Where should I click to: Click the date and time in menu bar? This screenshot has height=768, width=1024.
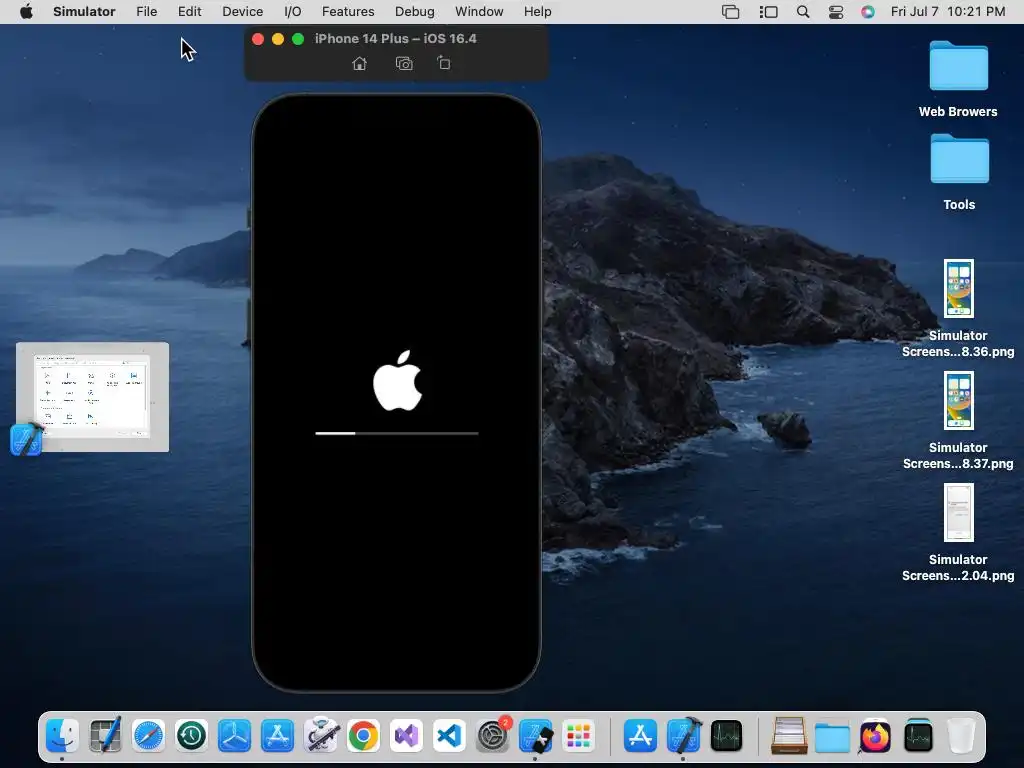[x=948, y=11]
